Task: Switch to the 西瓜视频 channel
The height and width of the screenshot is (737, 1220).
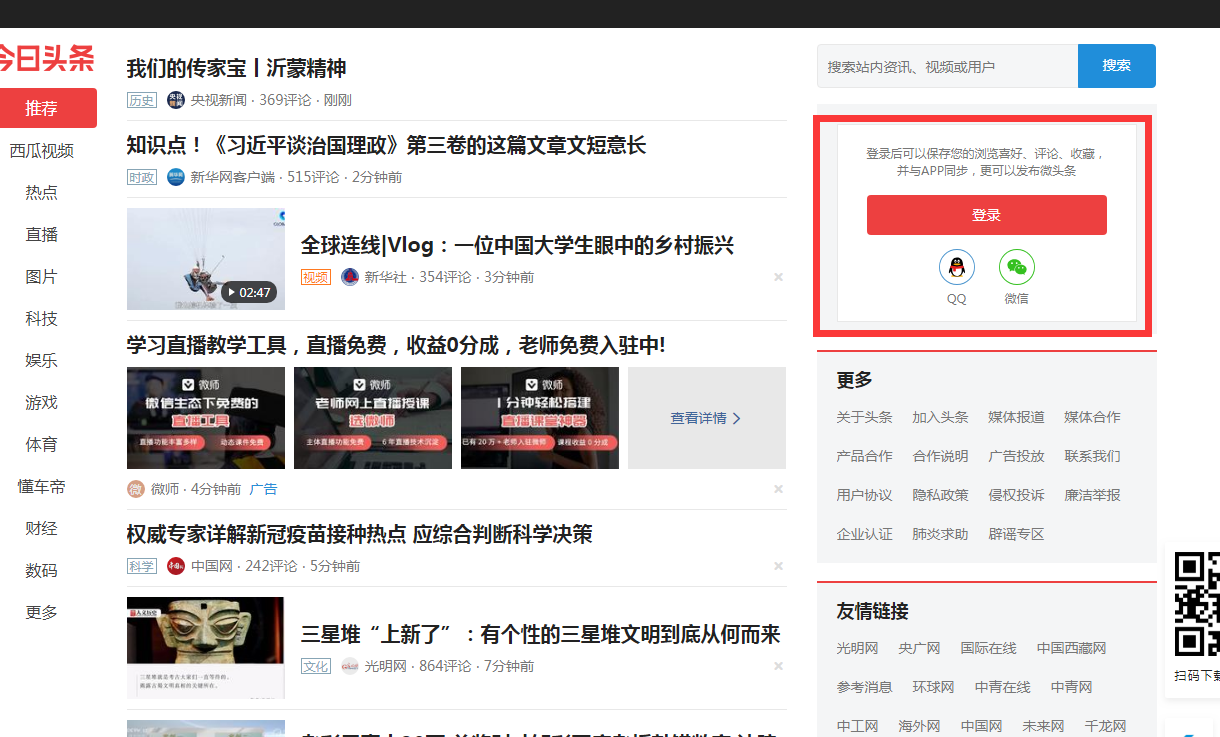Action: 42,151
